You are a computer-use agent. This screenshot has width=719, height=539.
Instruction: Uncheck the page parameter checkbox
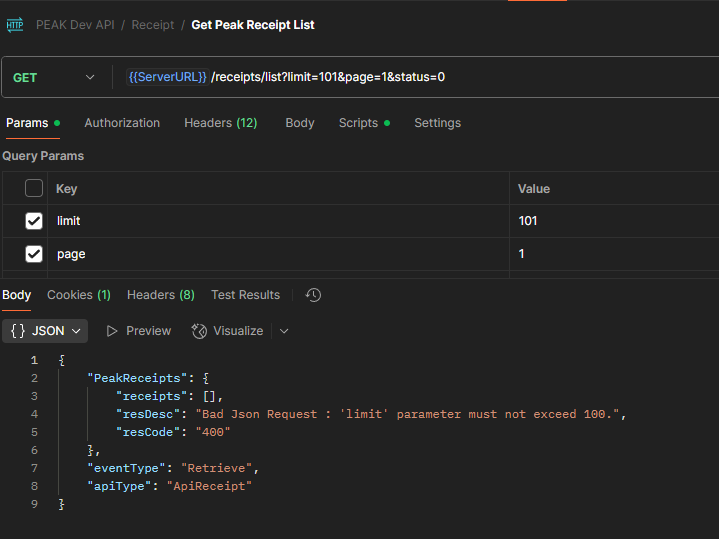[x=34, y=254]
